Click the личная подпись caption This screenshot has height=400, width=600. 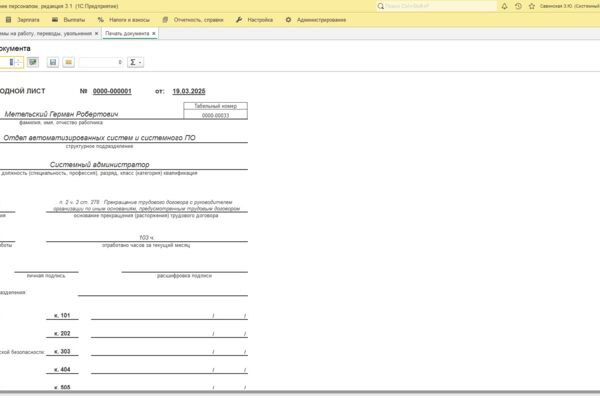46,276
